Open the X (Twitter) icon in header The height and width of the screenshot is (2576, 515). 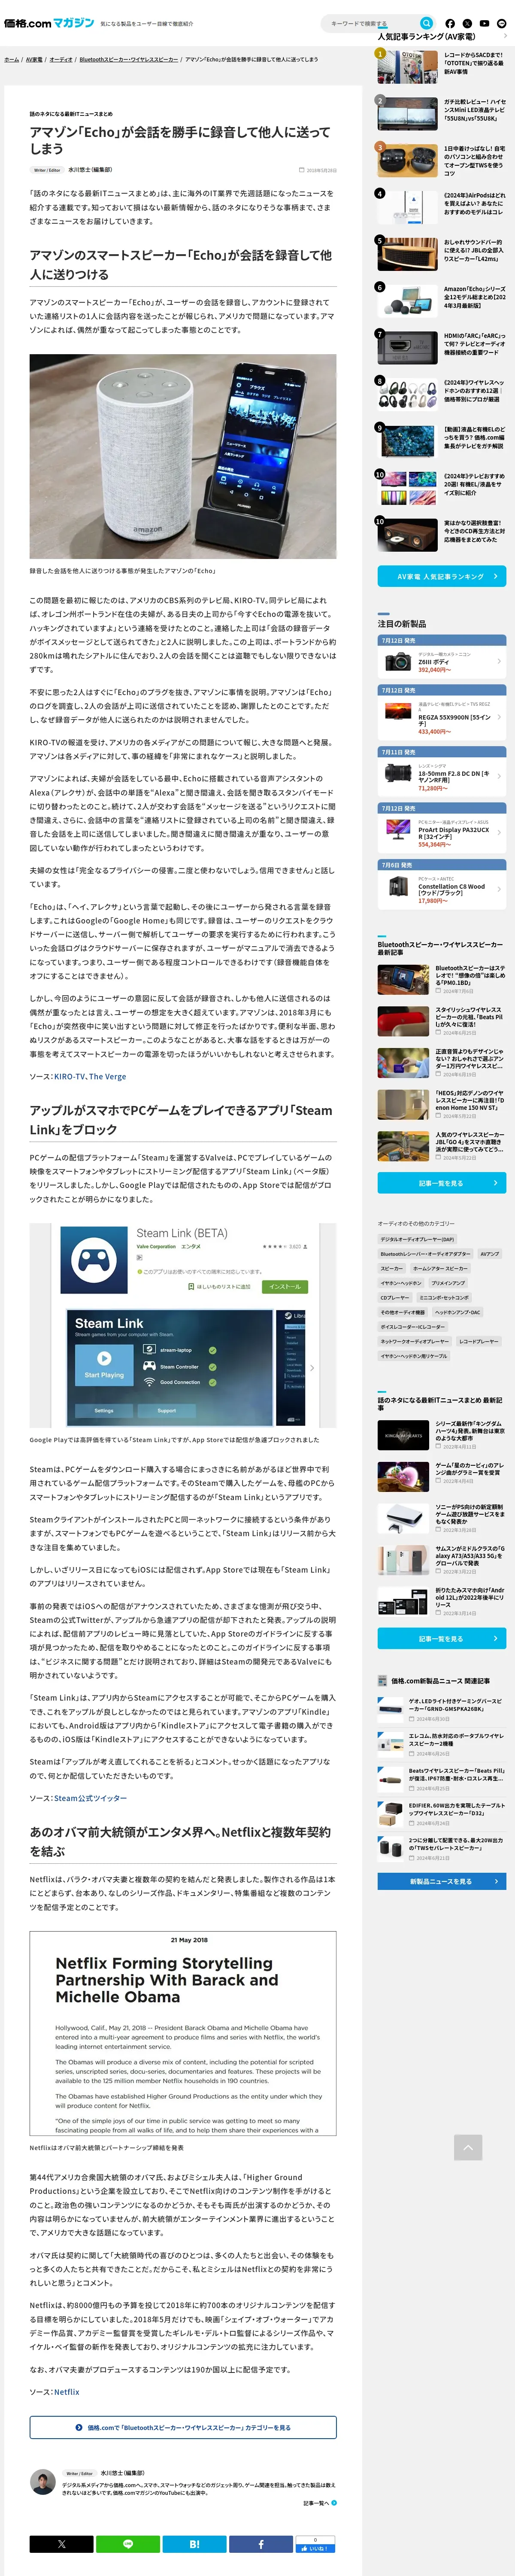click(x=467, y=23)
